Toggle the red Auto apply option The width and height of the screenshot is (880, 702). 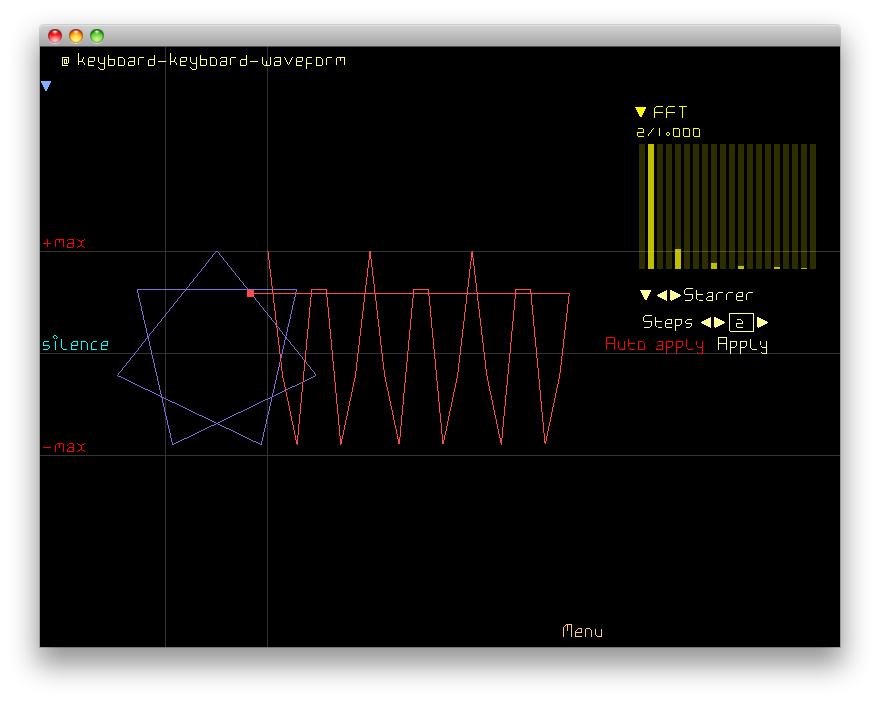click(654, 345)
